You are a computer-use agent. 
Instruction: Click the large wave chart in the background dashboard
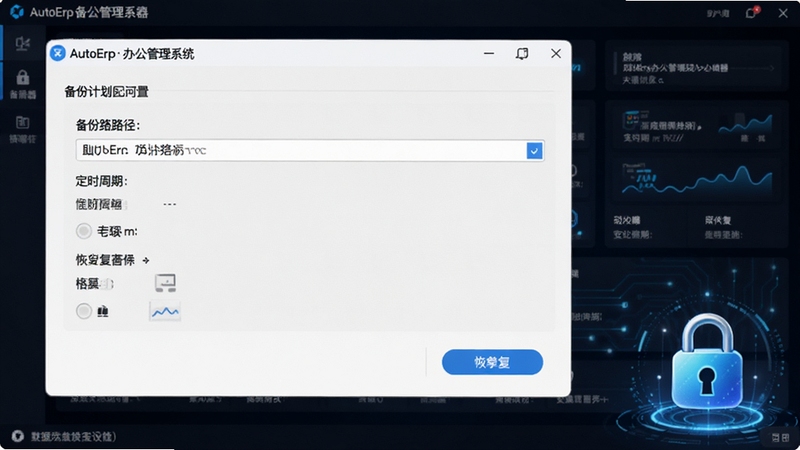pos(697,181)
